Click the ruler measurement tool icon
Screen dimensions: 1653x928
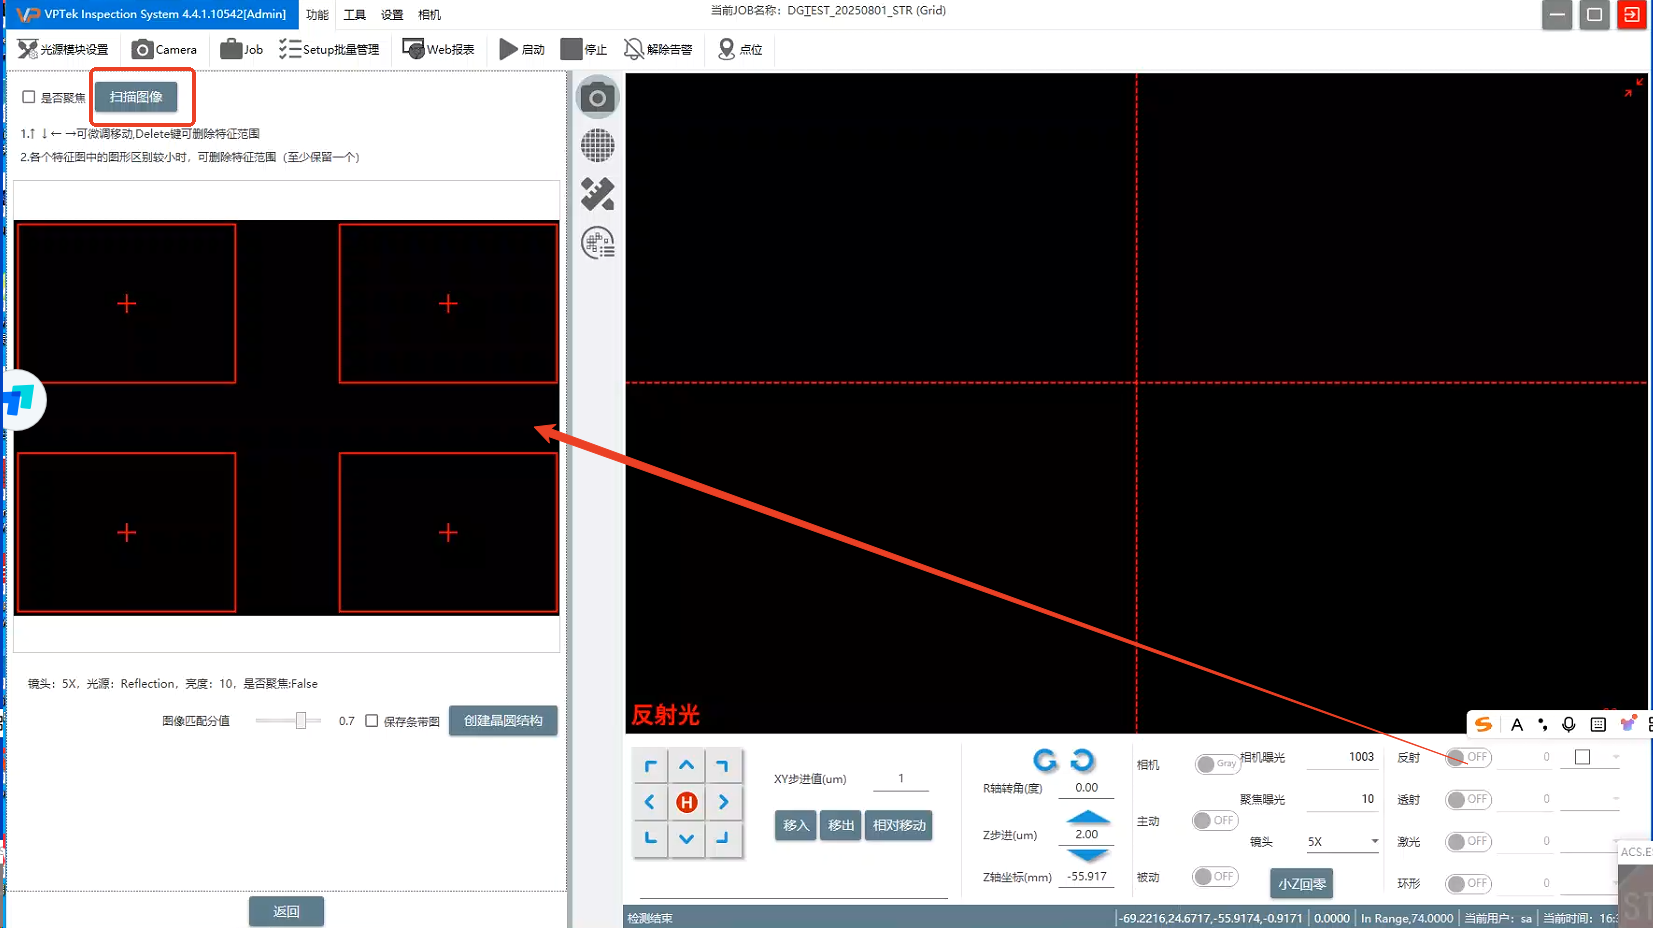598,194
